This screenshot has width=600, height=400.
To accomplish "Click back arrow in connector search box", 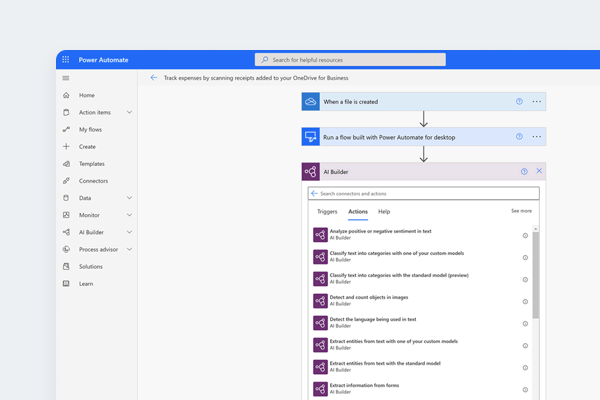I will [x=314, y=193].
